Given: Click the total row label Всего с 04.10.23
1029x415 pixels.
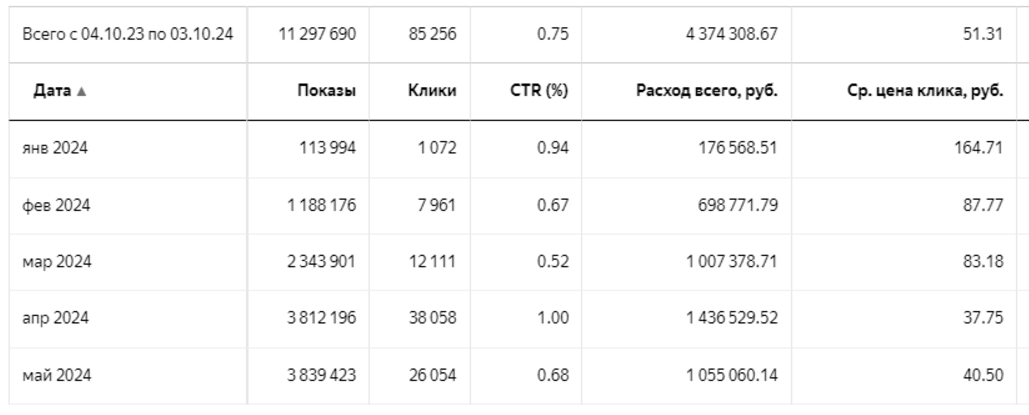Looking at the screenshot, I should pyautogui.click(x=127, y=36).
